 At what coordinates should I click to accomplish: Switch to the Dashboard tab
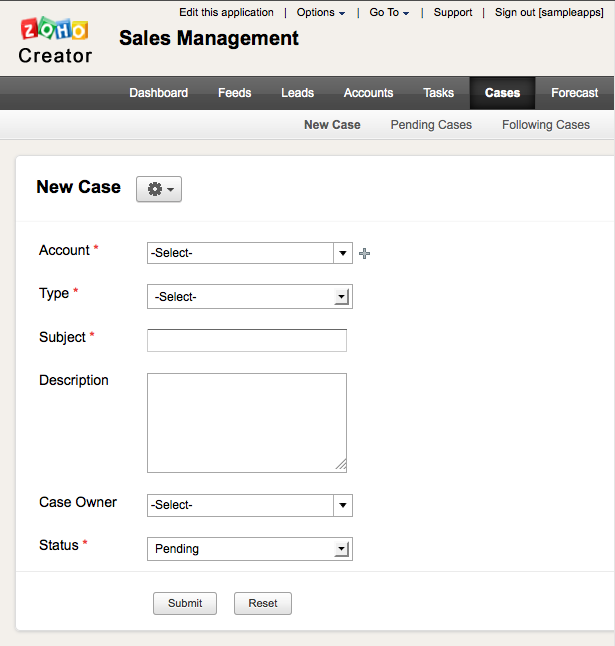158,93
